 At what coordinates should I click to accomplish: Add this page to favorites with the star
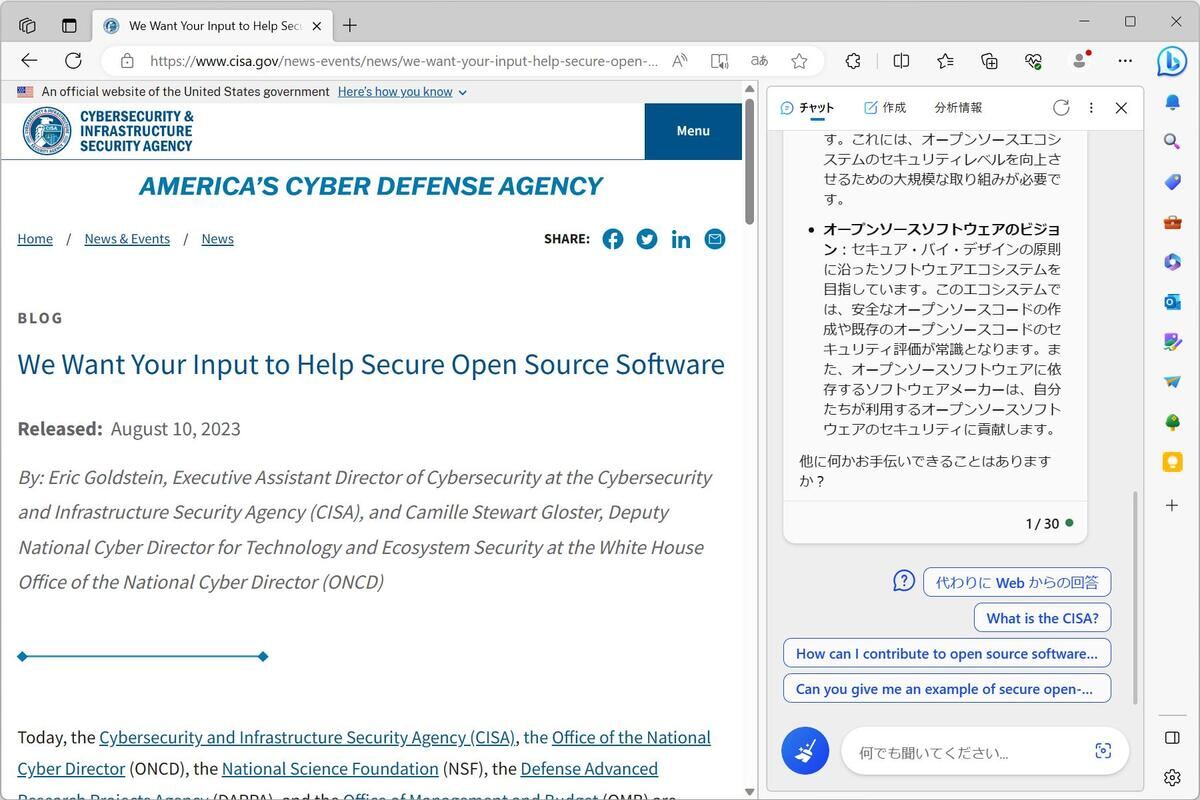[x=799, y=61]
